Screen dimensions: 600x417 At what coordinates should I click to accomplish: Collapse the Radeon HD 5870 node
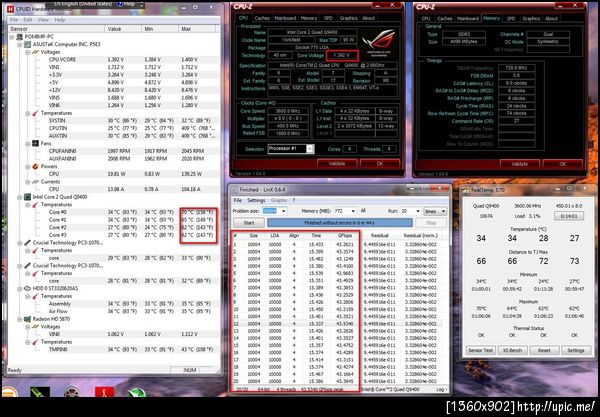click(x=20, y=319)
